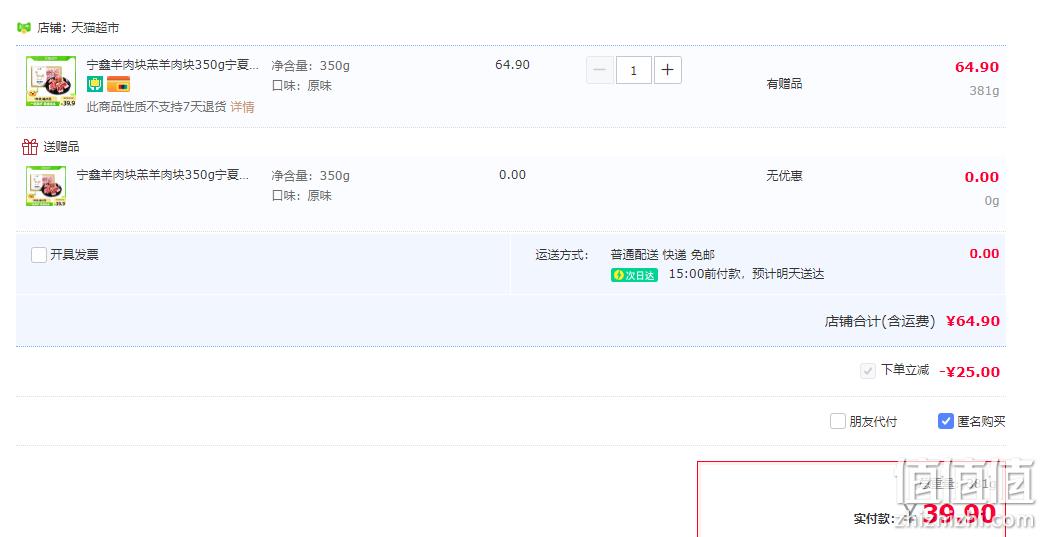Open the first 宁鑫羊肉块 product title

[x=172, y=65]
